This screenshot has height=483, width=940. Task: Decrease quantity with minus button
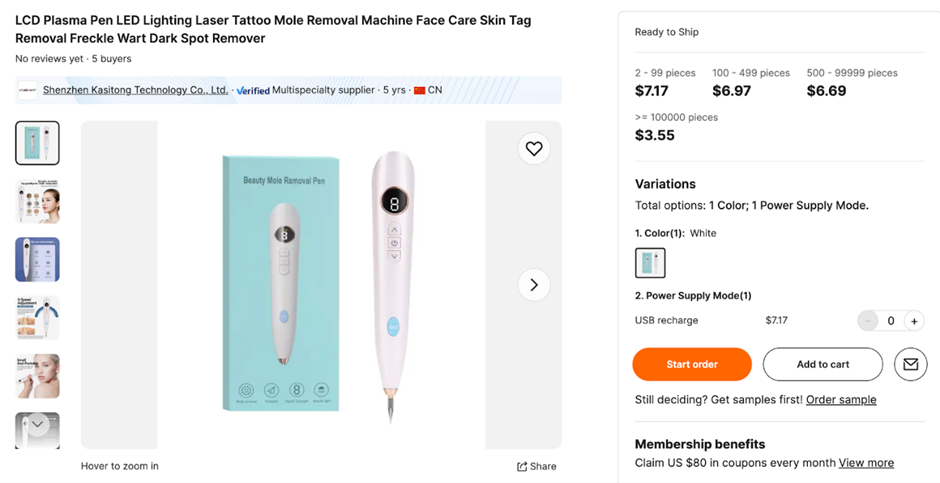click(x=867, y=321)
